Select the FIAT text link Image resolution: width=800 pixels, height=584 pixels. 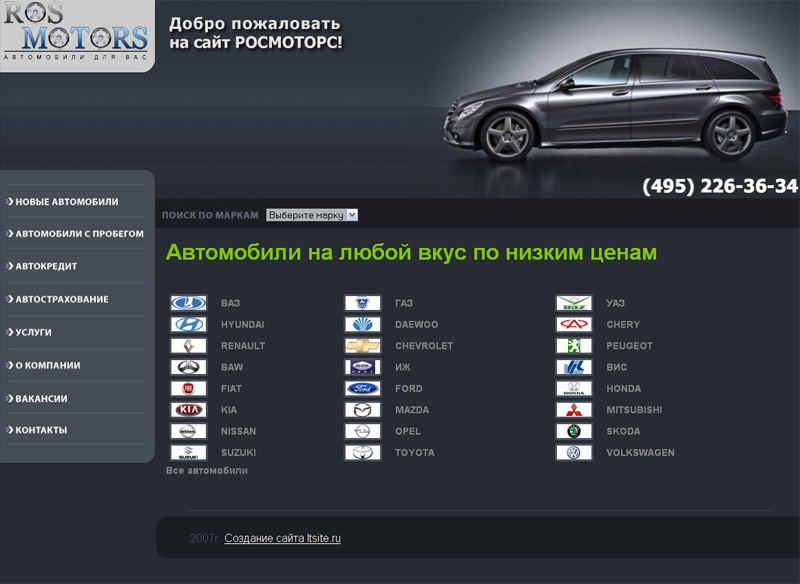[231, 389]
